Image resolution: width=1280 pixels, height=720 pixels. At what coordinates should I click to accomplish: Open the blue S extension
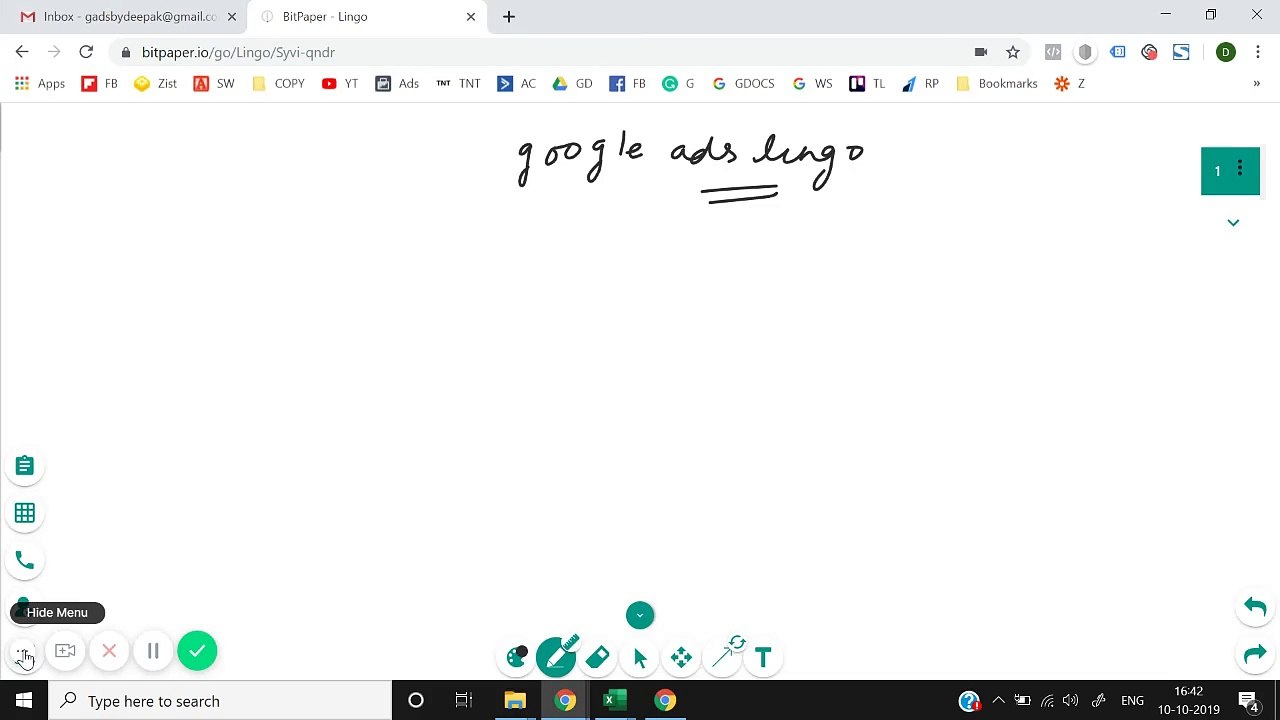pyautogui.click(x=1181, y=52)
